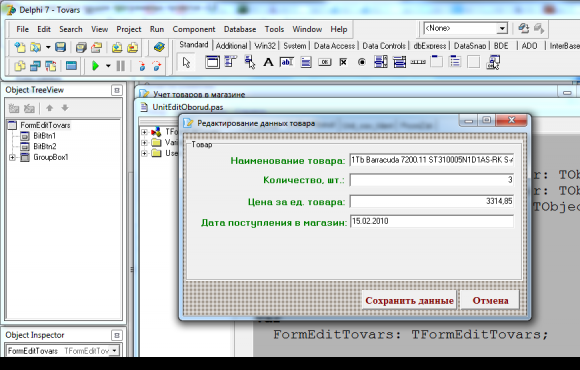Select the CheckBox component in palette
The image size is (580, 370).
pyautogui.click(x=343, y=62)
